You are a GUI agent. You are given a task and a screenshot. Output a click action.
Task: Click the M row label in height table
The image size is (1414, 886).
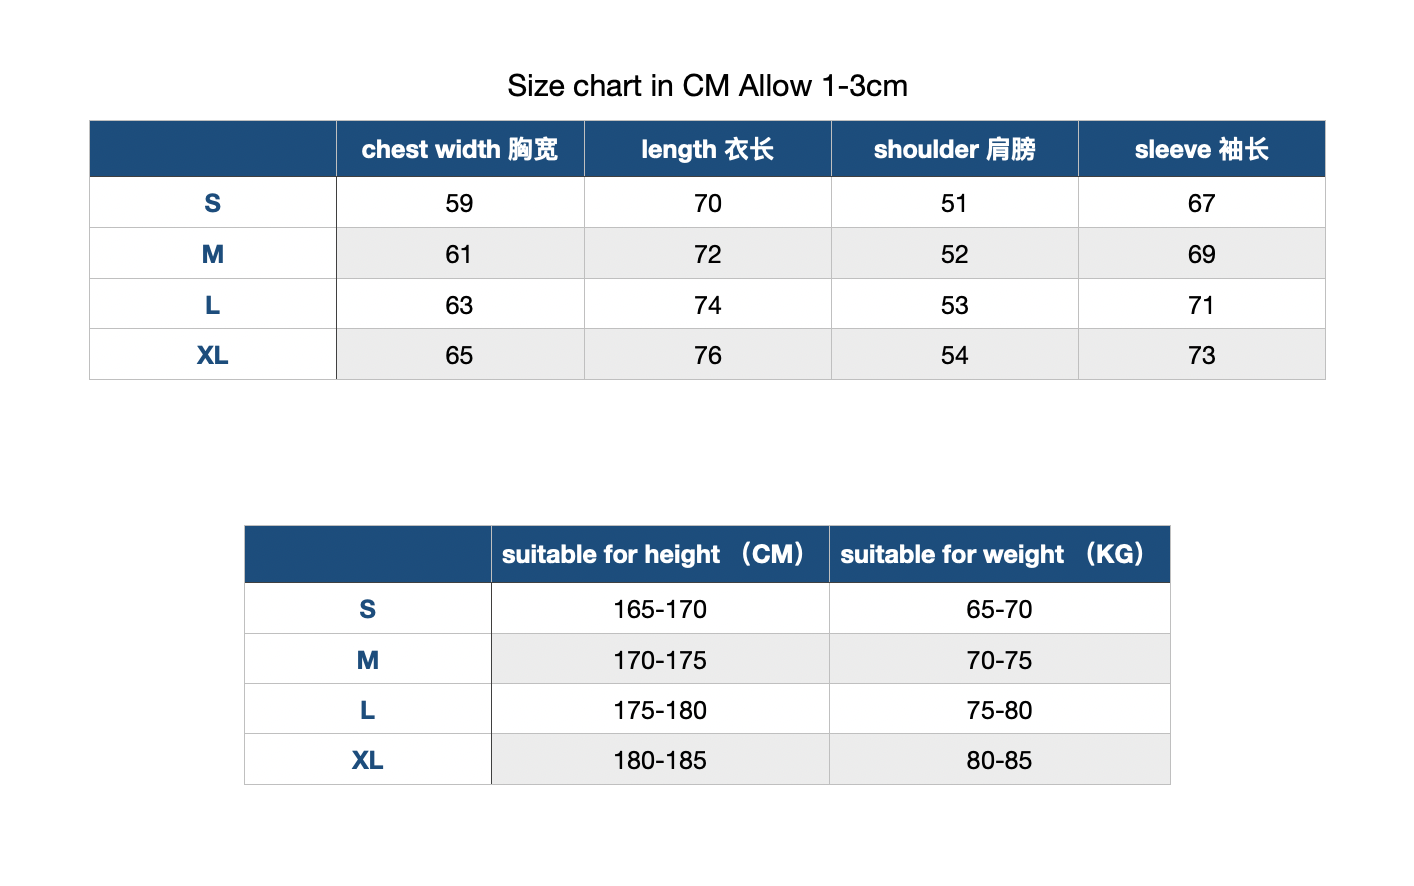pos(368,660)
